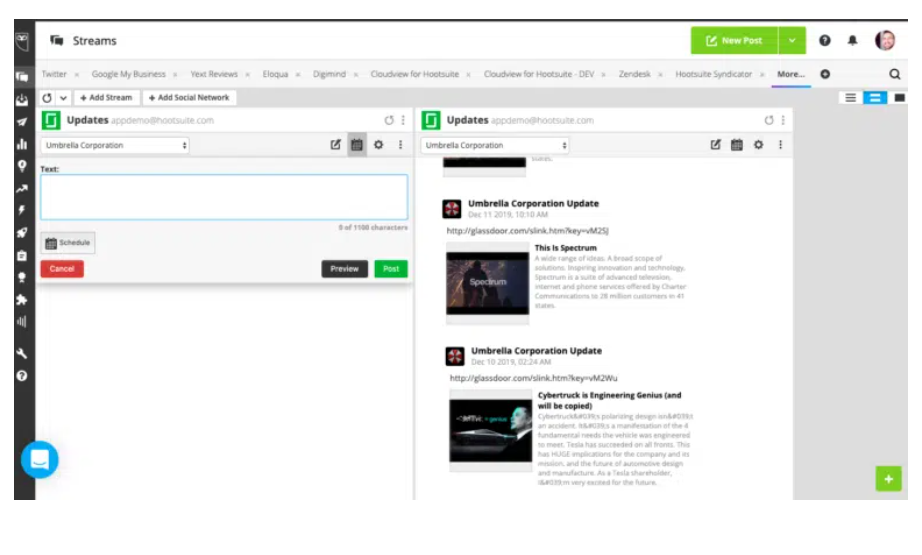Open gear settings in right Updates stream
Screen dimensions: 922x555
click(x=759, y=145)
